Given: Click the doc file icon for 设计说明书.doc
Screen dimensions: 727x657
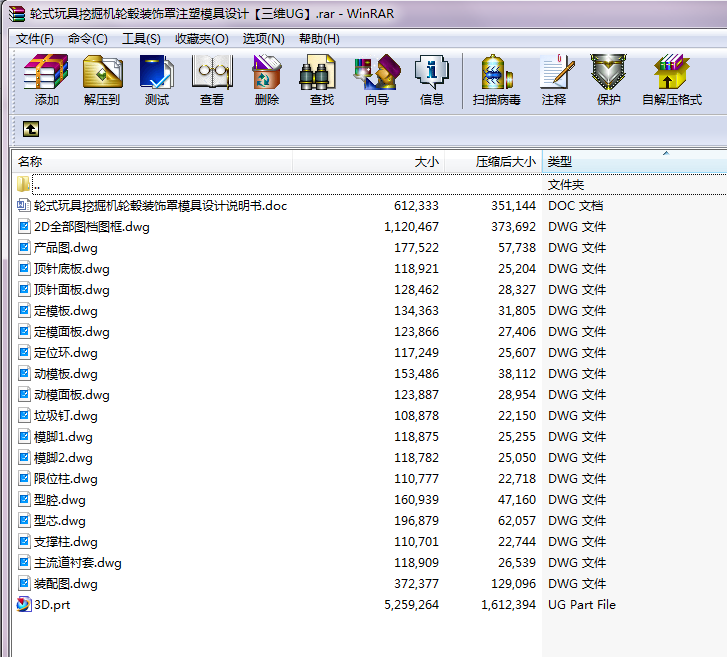Looking at the screenshot, I should tap(24, 205).
